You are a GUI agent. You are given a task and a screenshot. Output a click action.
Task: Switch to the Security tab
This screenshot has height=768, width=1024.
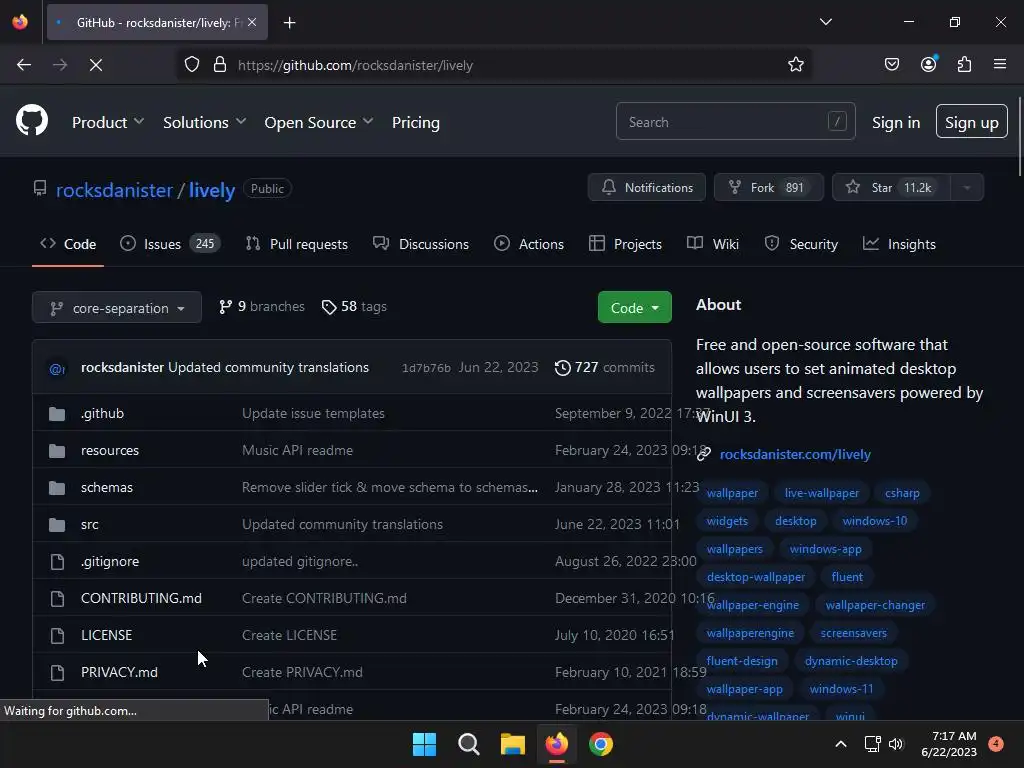point(801,244)
